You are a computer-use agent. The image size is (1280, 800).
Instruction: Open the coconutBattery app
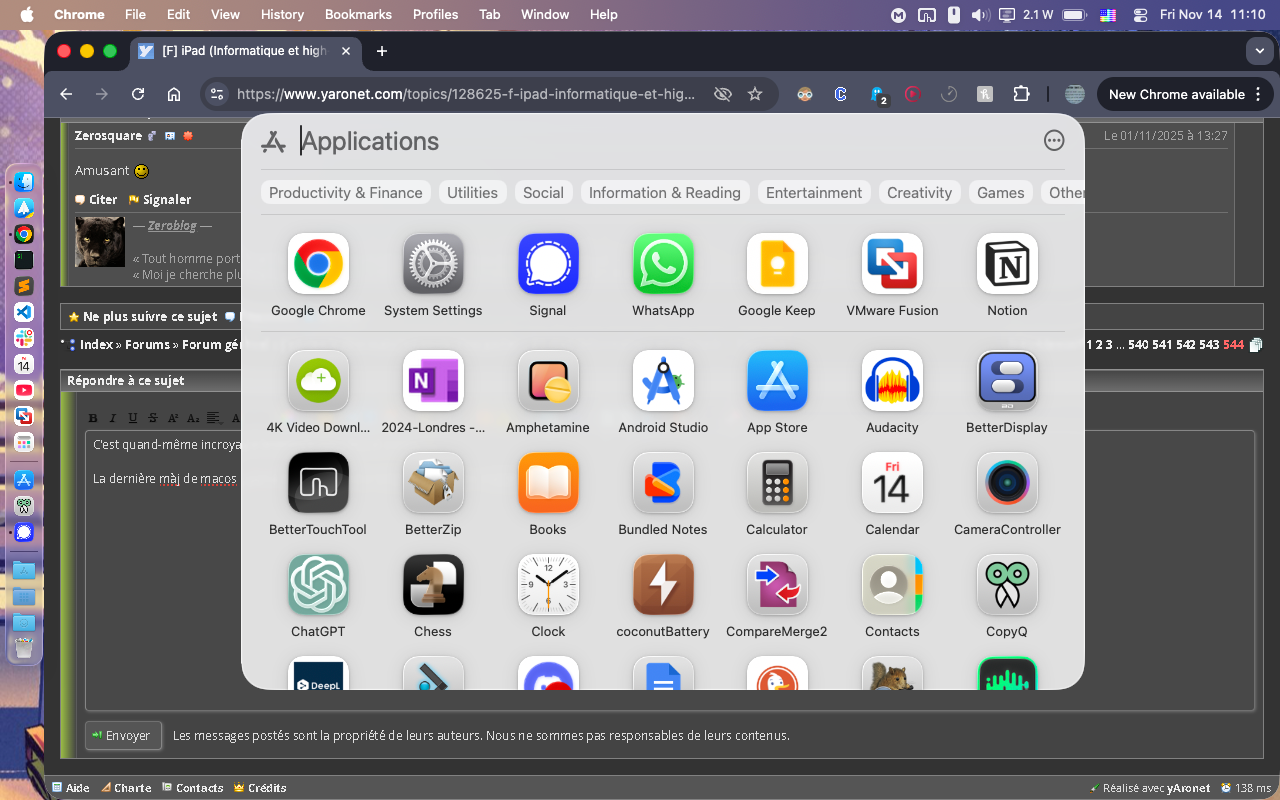(x=663, y=585)
